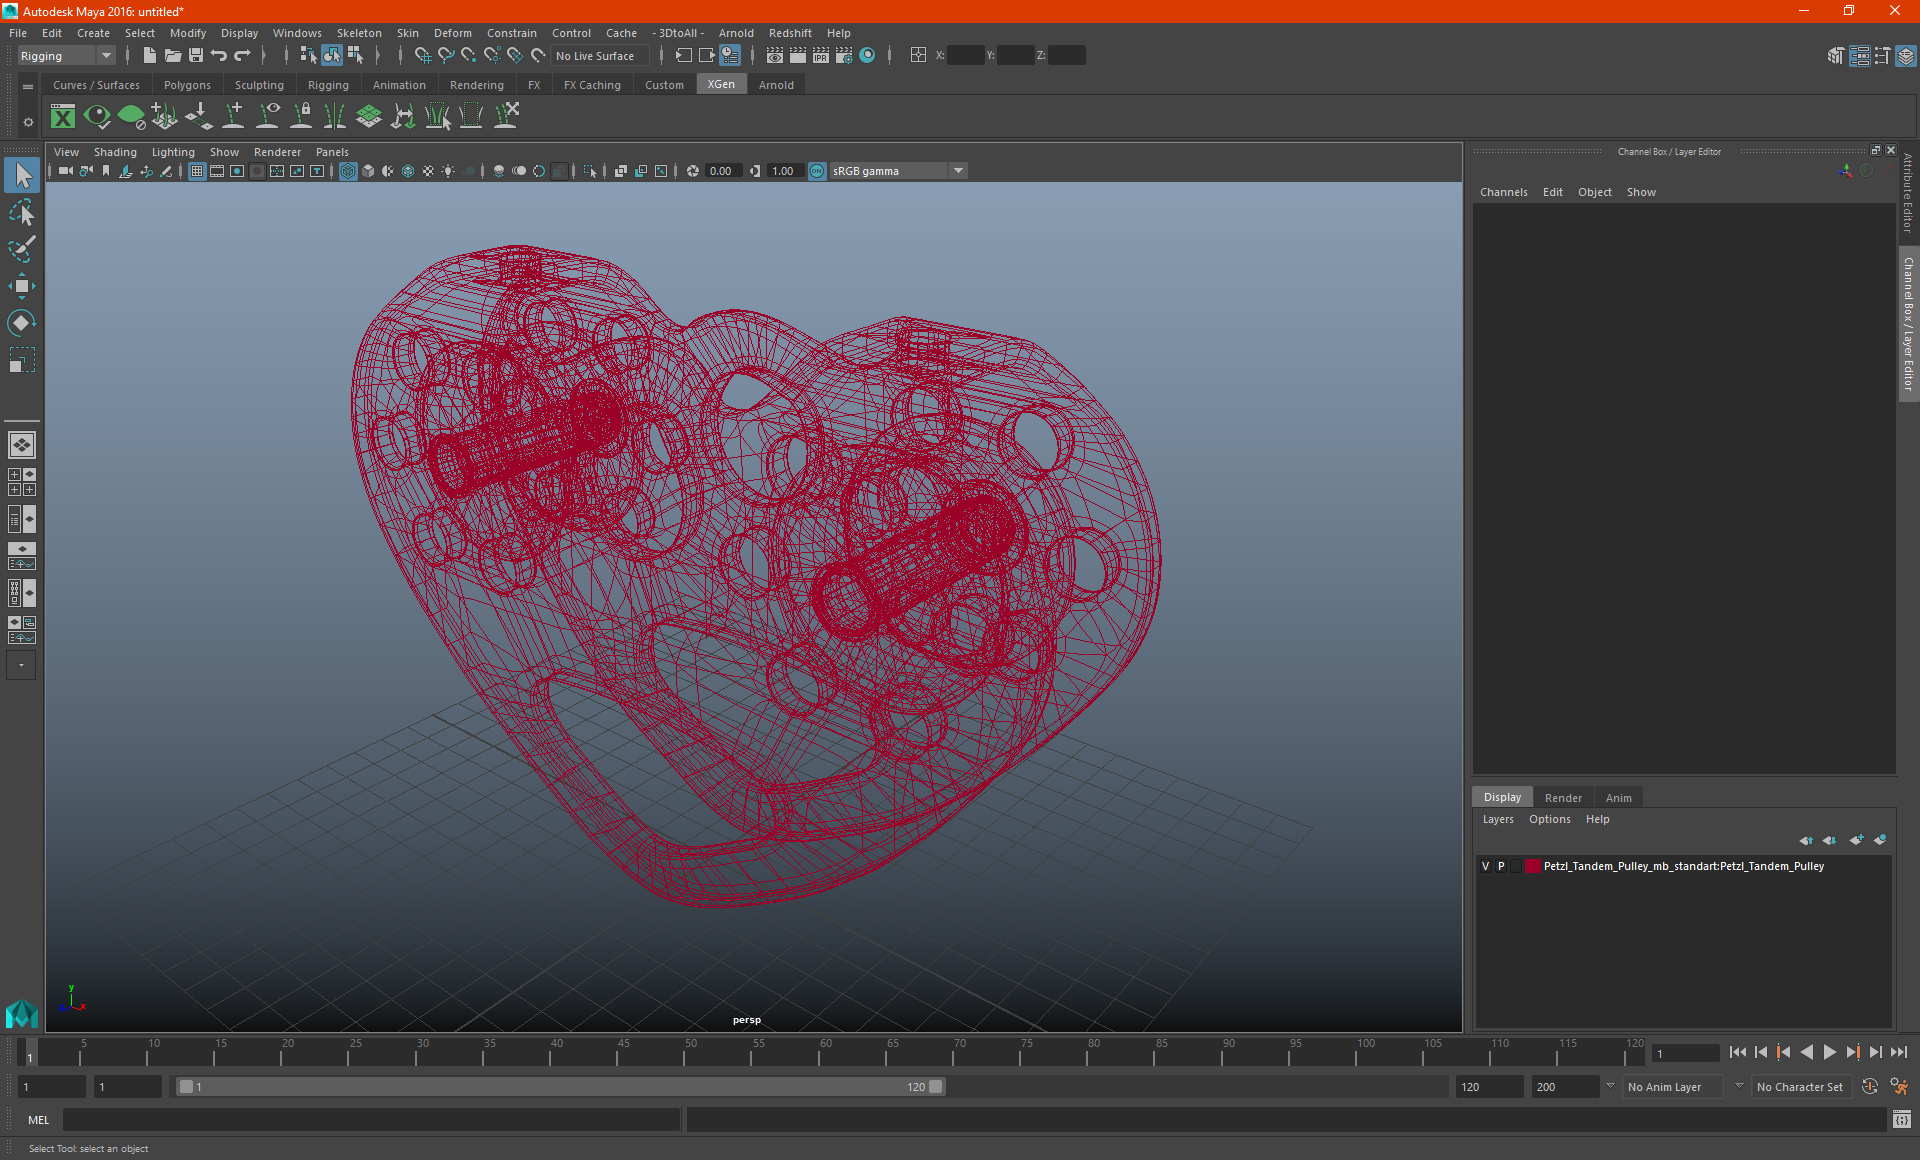Drag the exposure slider value 0.00
The height and width of the screenshot is (1160, 1920).
point(720,170)
